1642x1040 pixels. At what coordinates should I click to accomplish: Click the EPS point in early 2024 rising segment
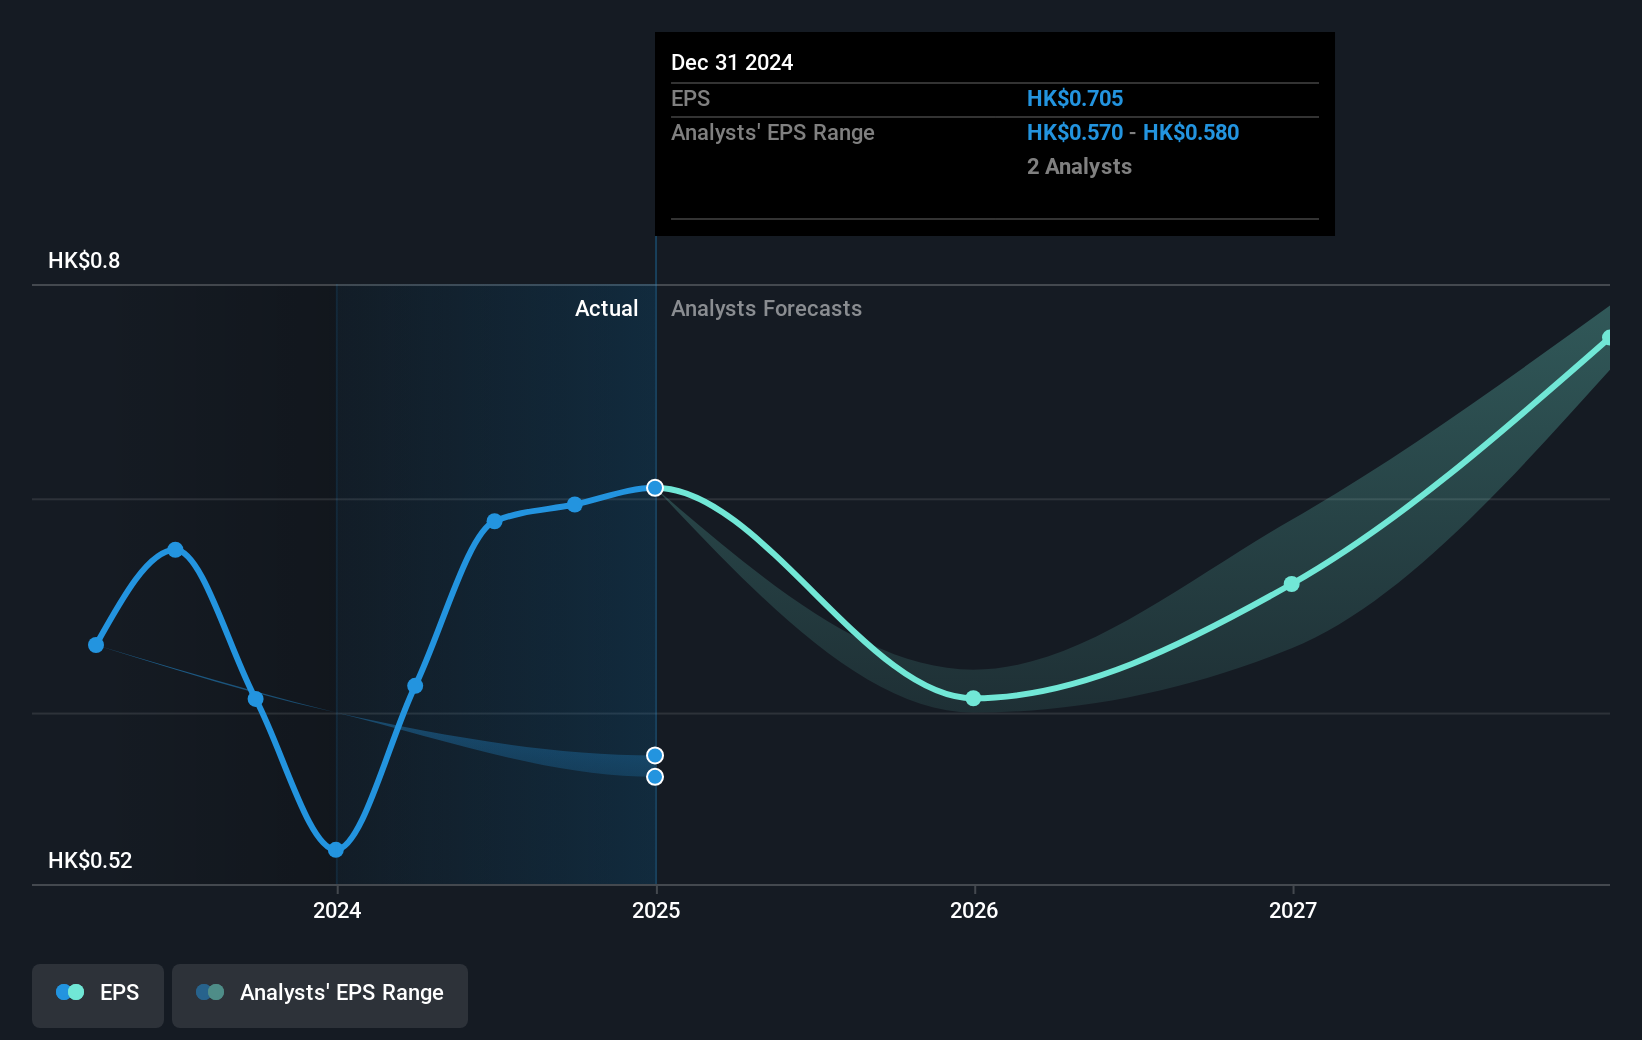tap(415, 686)
